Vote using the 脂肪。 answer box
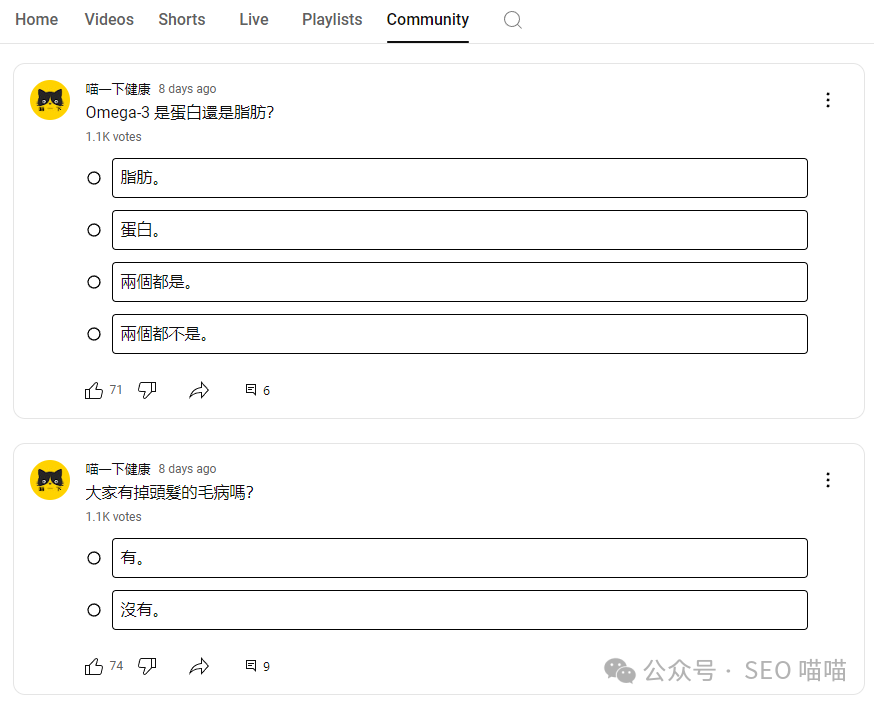 click(460, 178)
